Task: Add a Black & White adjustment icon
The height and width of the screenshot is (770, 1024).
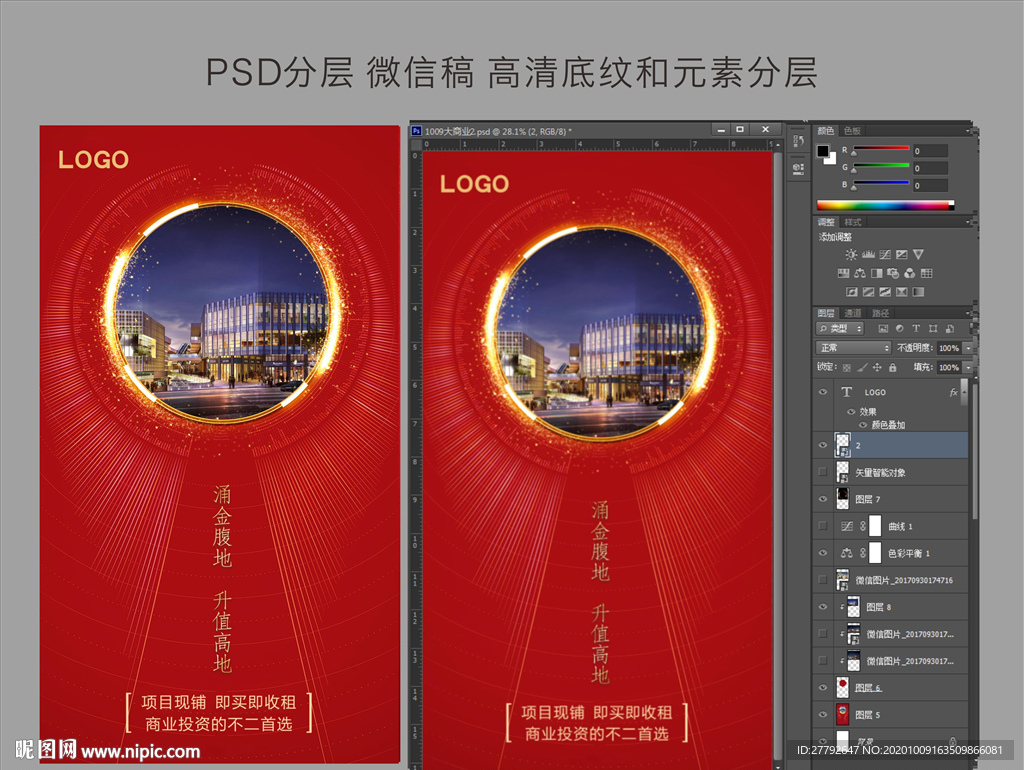Action: 876,273
